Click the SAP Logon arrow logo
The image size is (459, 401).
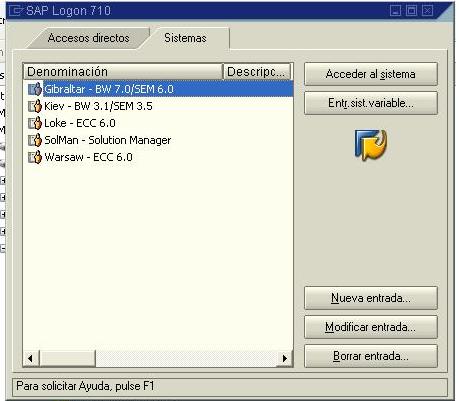tap(371, 145)
